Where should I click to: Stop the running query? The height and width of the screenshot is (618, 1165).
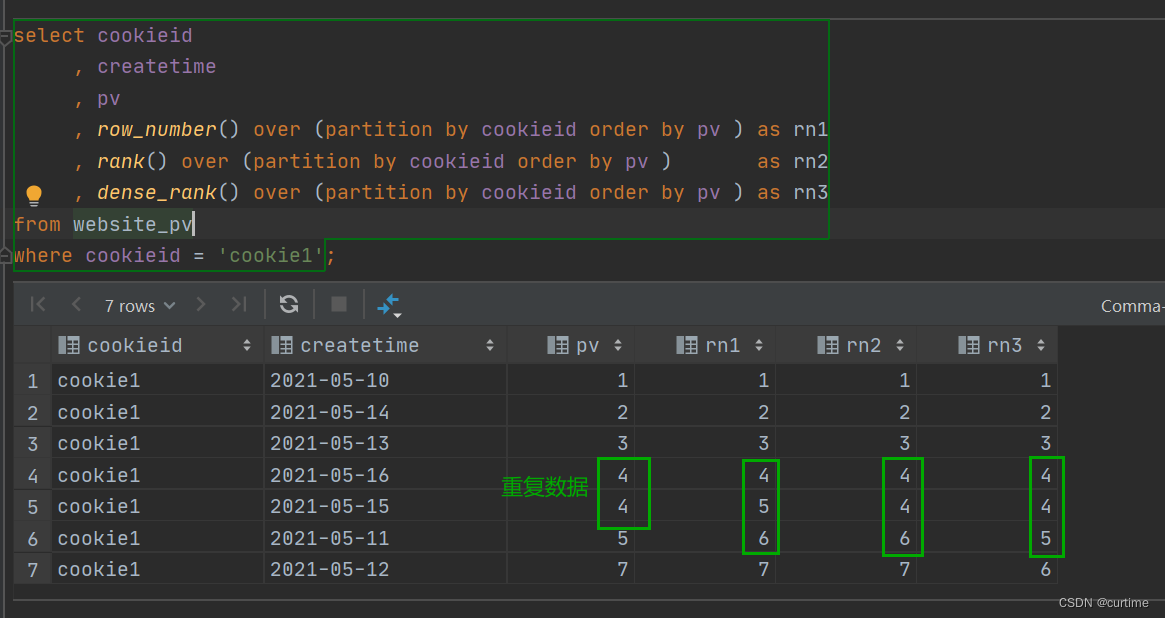click(339, 304)
